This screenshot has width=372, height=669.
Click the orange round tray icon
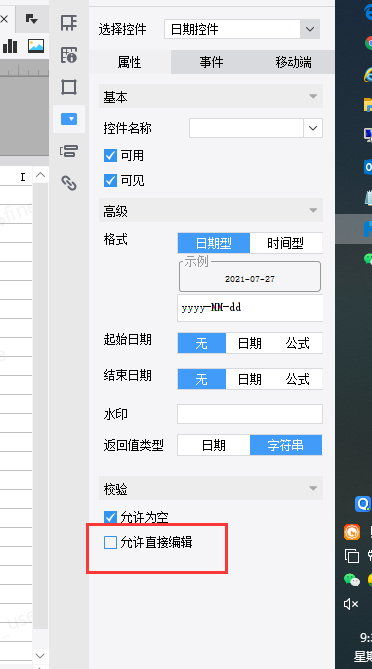point(352,532)
